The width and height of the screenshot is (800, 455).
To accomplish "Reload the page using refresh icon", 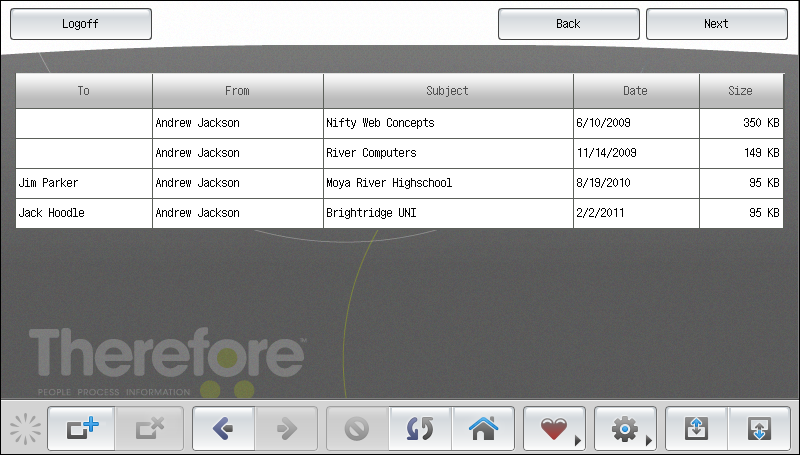I will (x=420, y=429).
